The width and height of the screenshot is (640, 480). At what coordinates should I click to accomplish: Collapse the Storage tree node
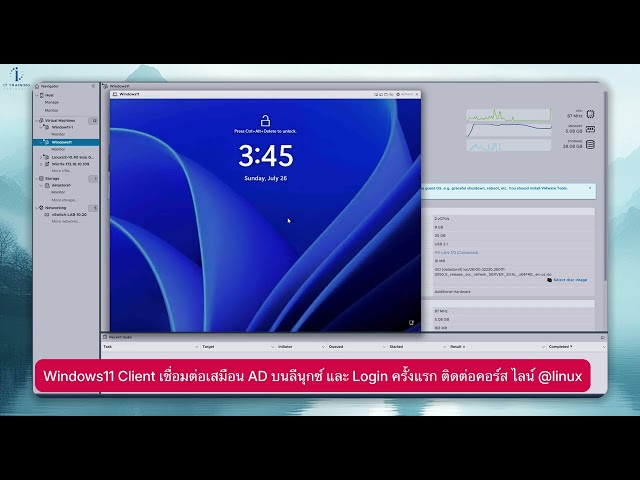tap(36, 179)
